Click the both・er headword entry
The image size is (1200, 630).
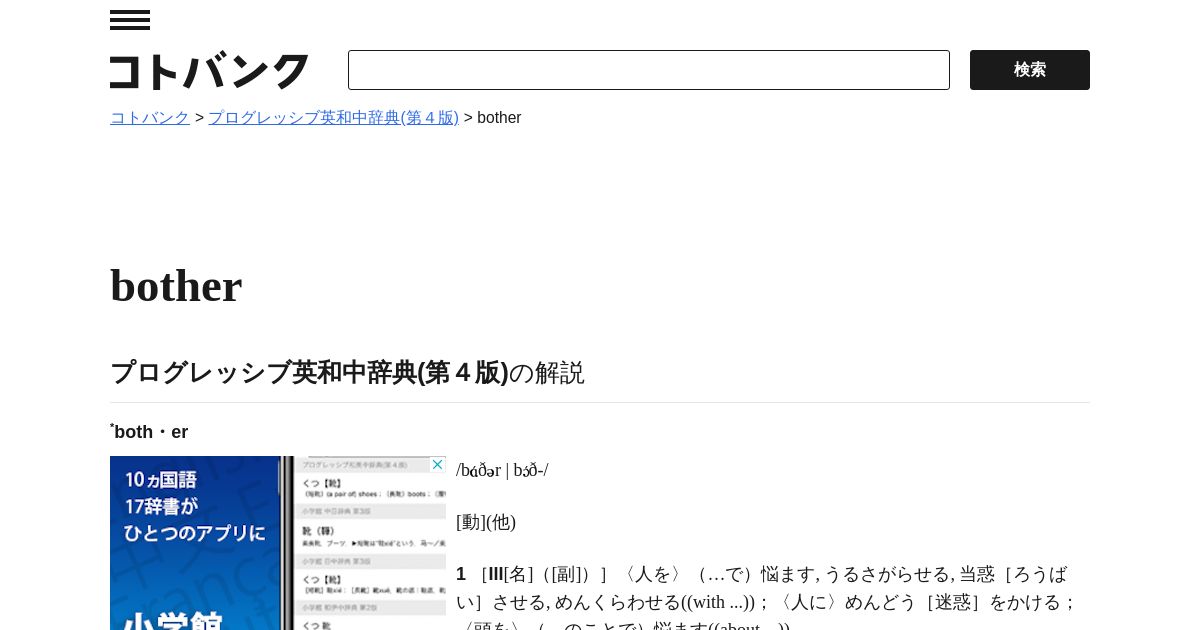[149, 432]
